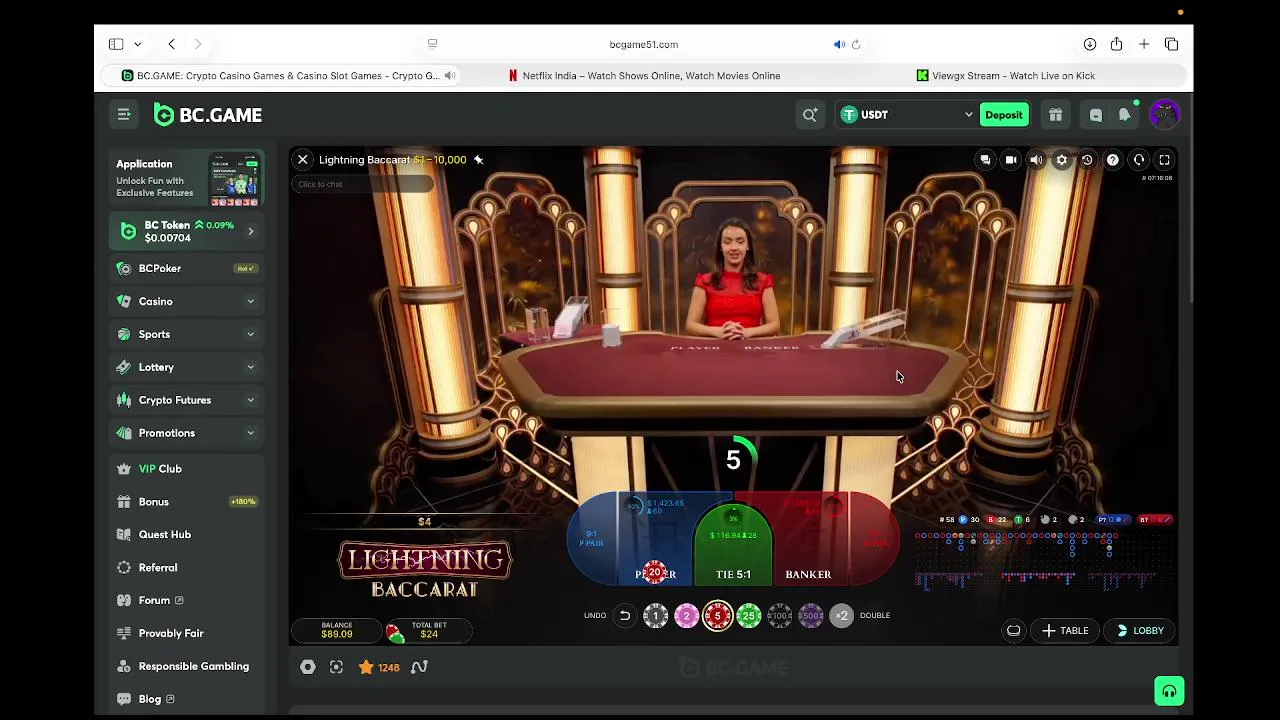1280x720 pixels.
Task: Close the Lightning Baccarat game
Action: click(303, 160)
